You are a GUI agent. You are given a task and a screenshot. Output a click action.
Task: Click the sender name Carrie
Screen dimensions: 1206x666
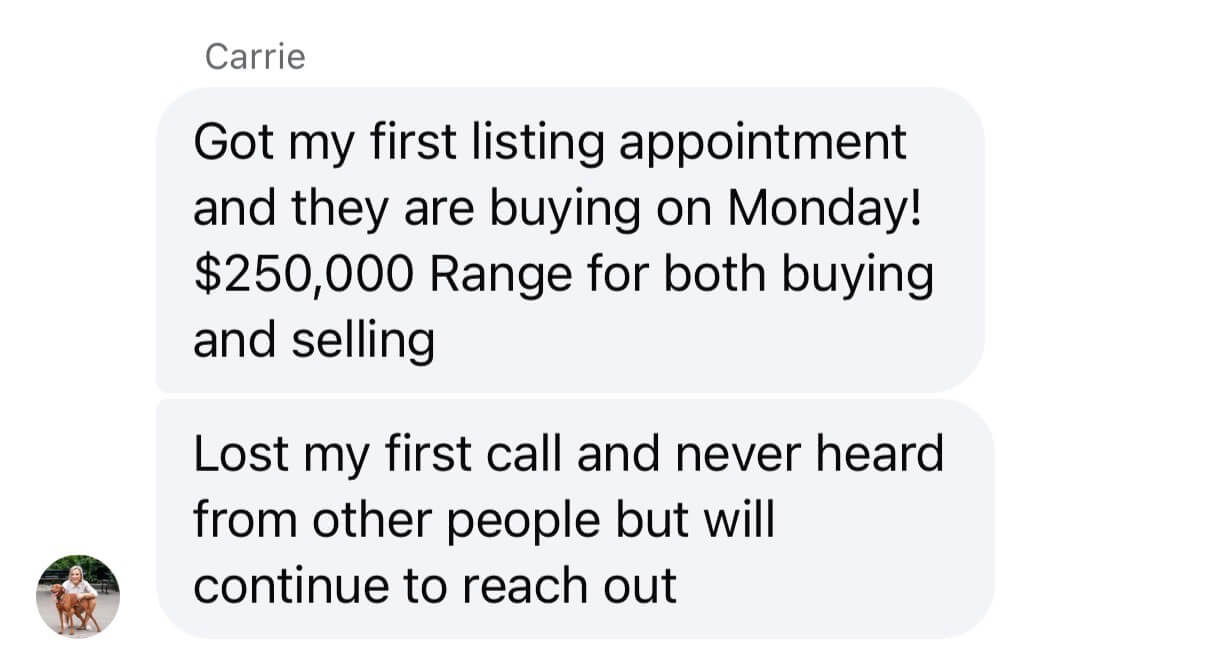(x=255, y=57)
